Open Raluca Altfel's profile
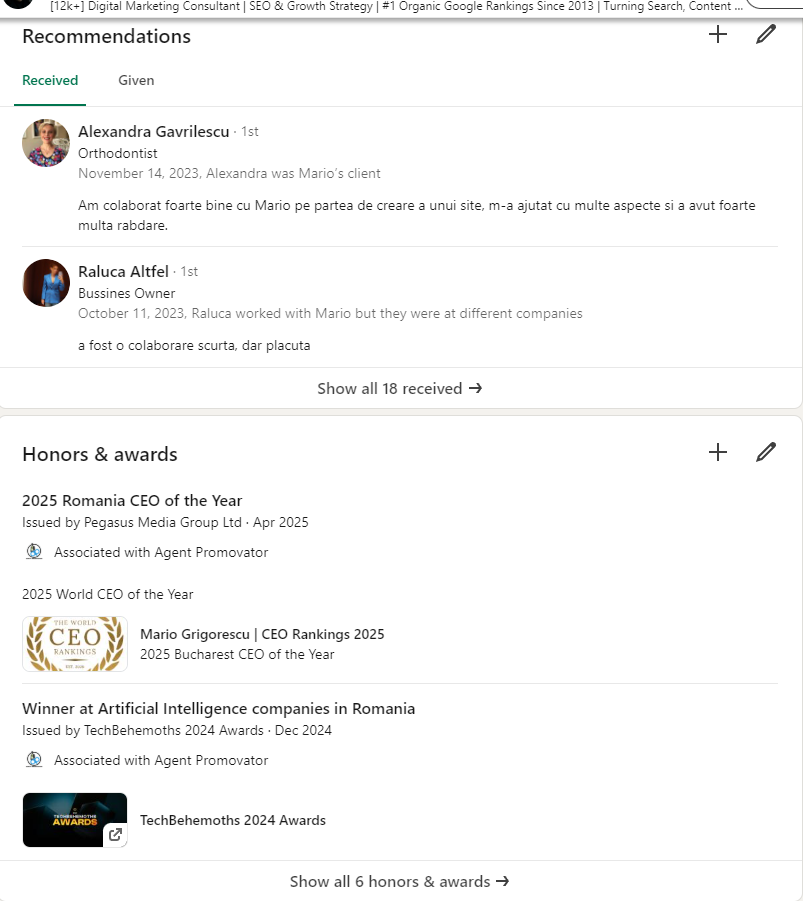Image resolution: width=803 pixels, height=901 pixels. coord(123,271)
